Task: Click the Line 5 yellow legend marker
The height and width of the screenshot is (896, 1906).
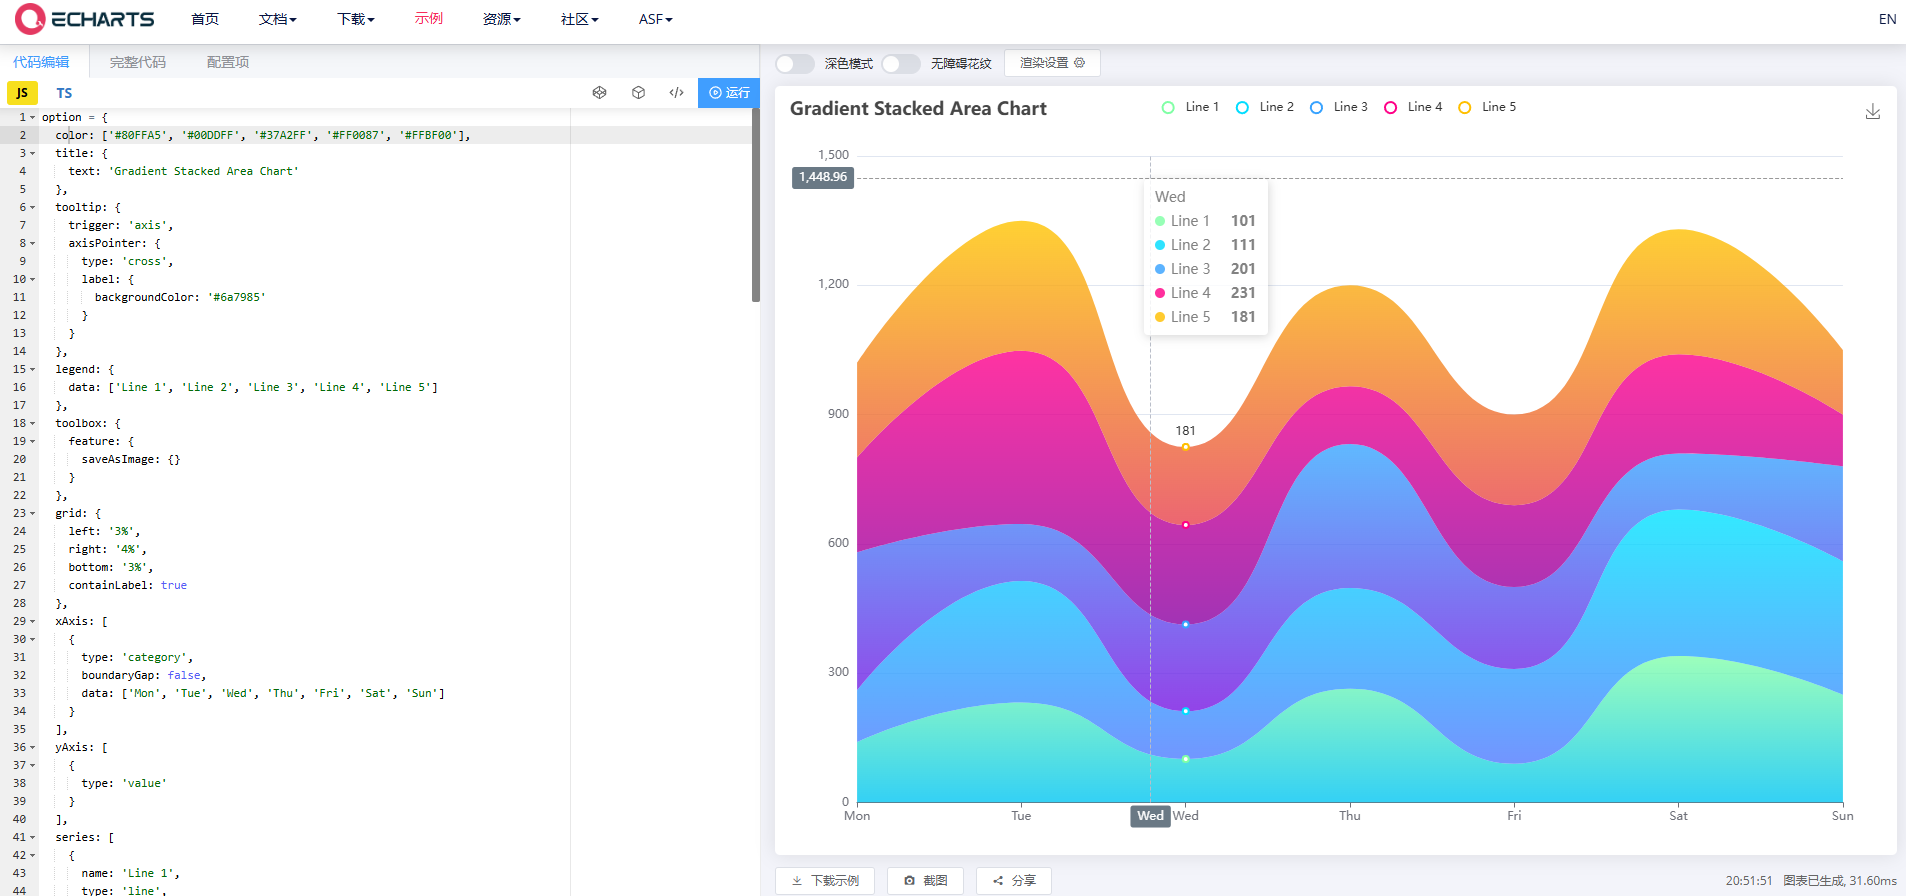Action: (x=1465, y=108)
